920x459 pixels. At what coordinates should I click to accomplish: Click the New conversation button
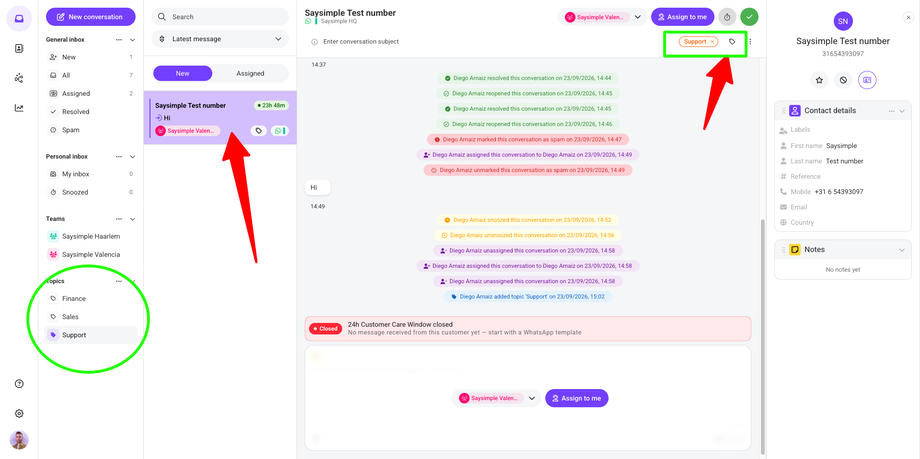[90, 16]
